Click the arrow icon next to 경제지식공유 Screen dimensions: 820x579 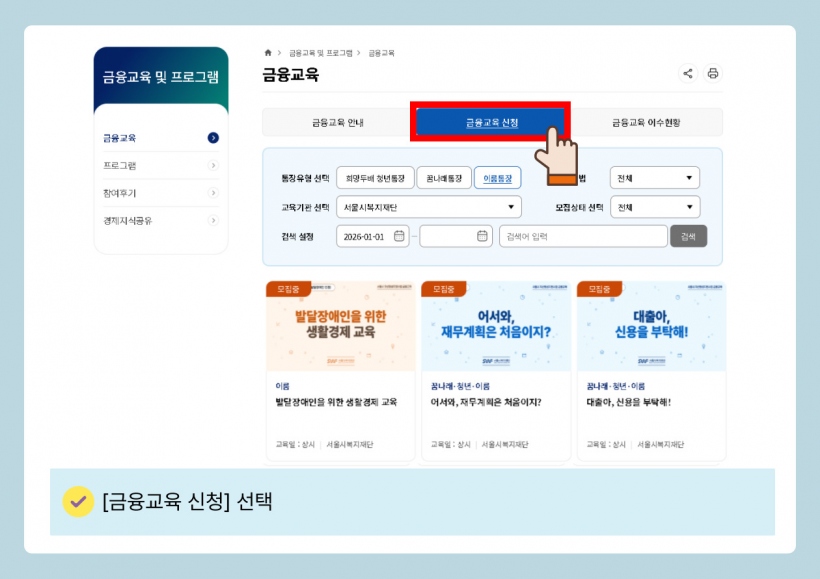click(213, 220)
